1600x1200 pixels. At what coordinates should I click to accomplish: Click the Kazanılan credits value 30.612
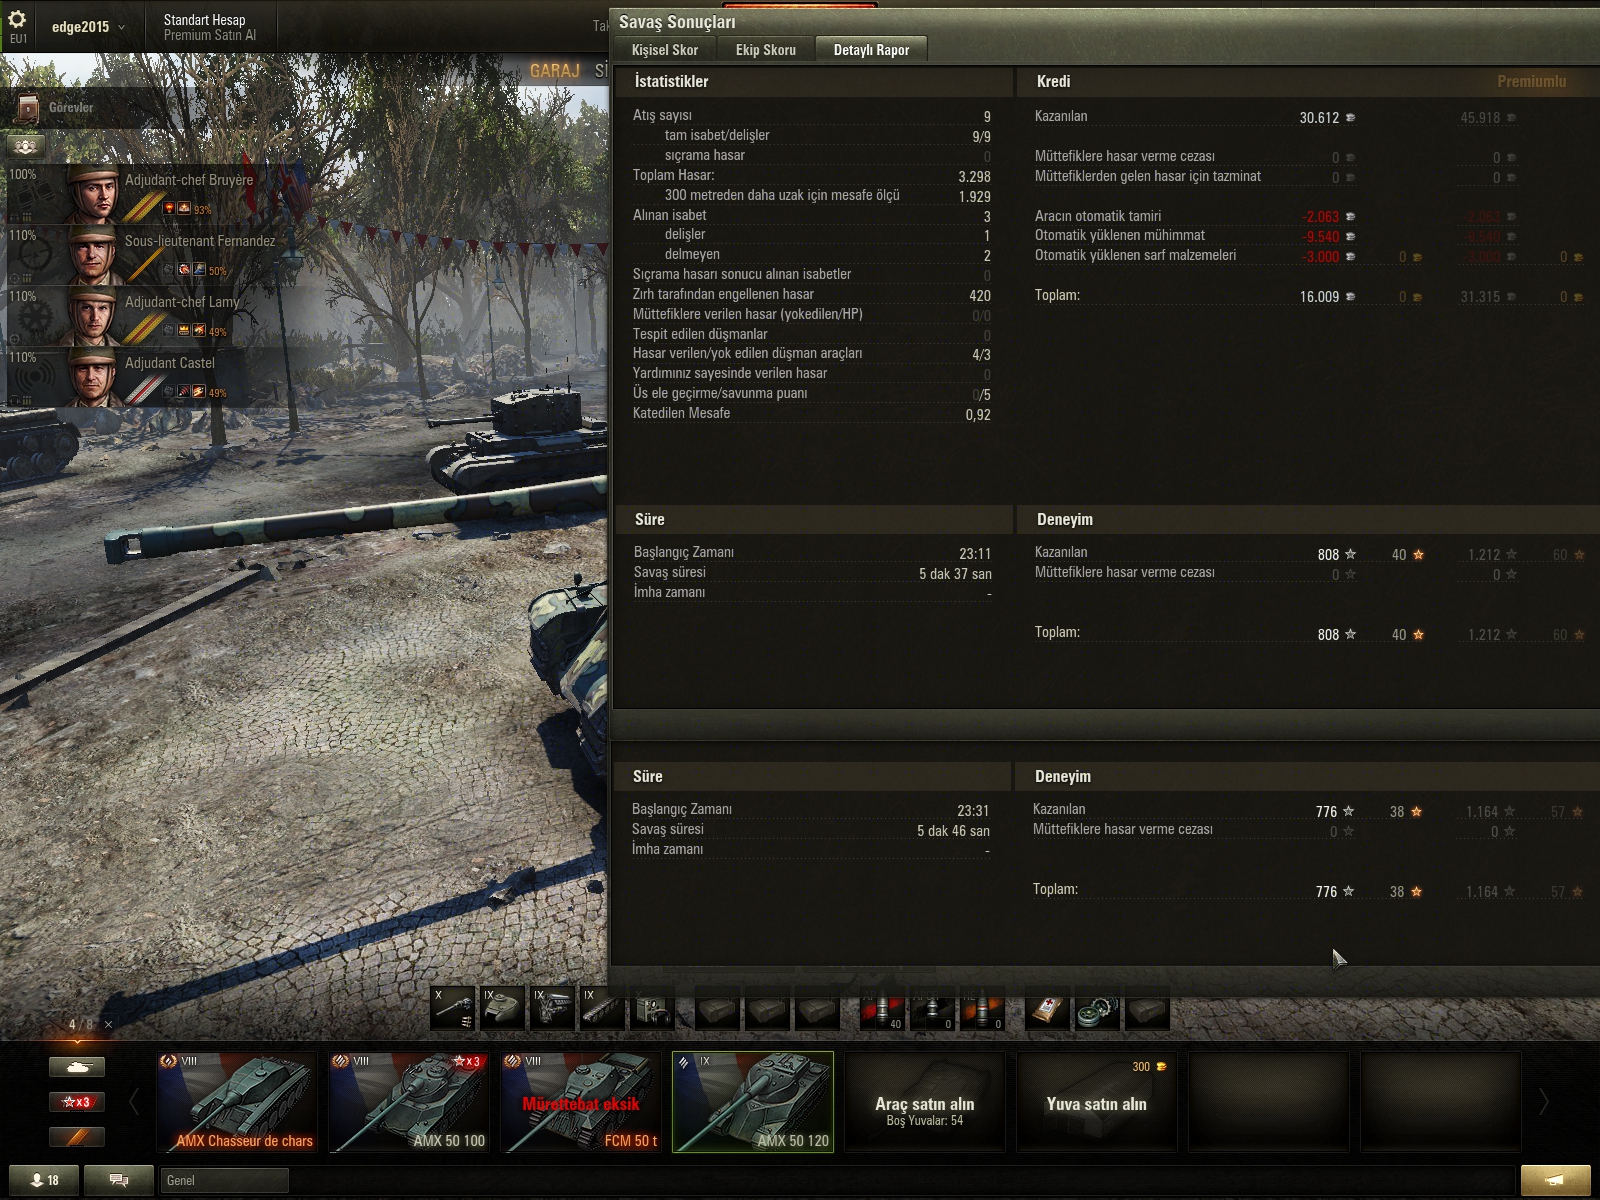[x=1319, y=117]
